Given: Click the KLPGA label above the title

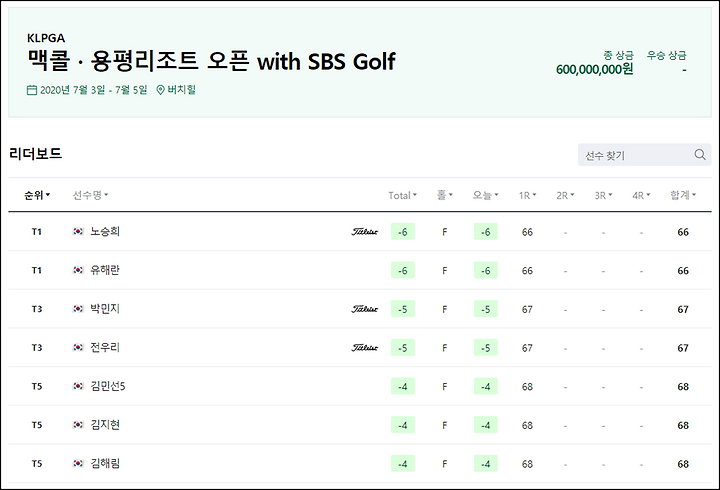Looking at the screenshot, I should pyautogui.click(x=46, y=38).
